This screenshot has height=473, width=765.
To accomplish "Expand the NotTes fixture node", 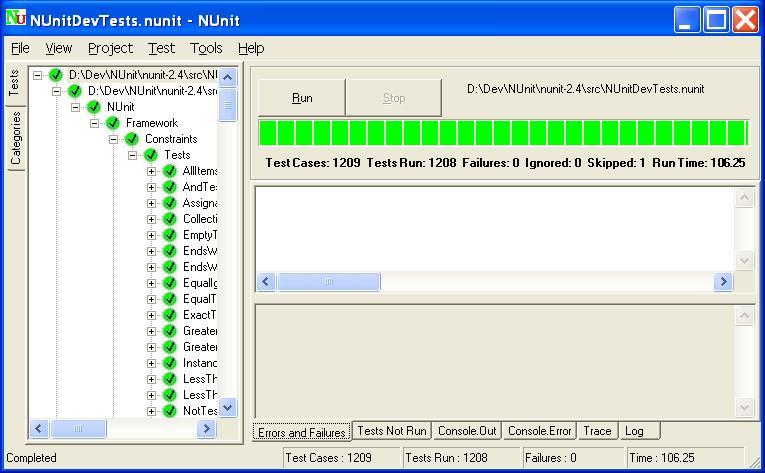I will [x=151, y=411].
